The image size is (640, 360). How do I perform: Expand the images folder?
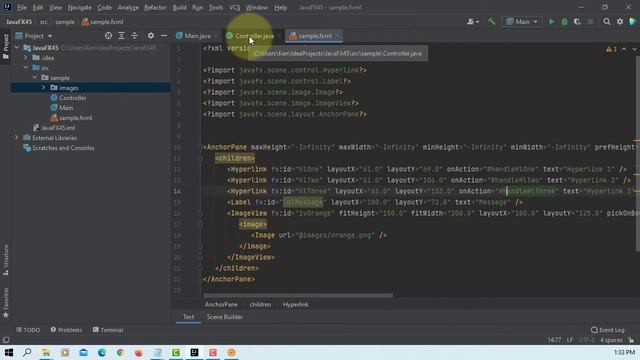44,88
